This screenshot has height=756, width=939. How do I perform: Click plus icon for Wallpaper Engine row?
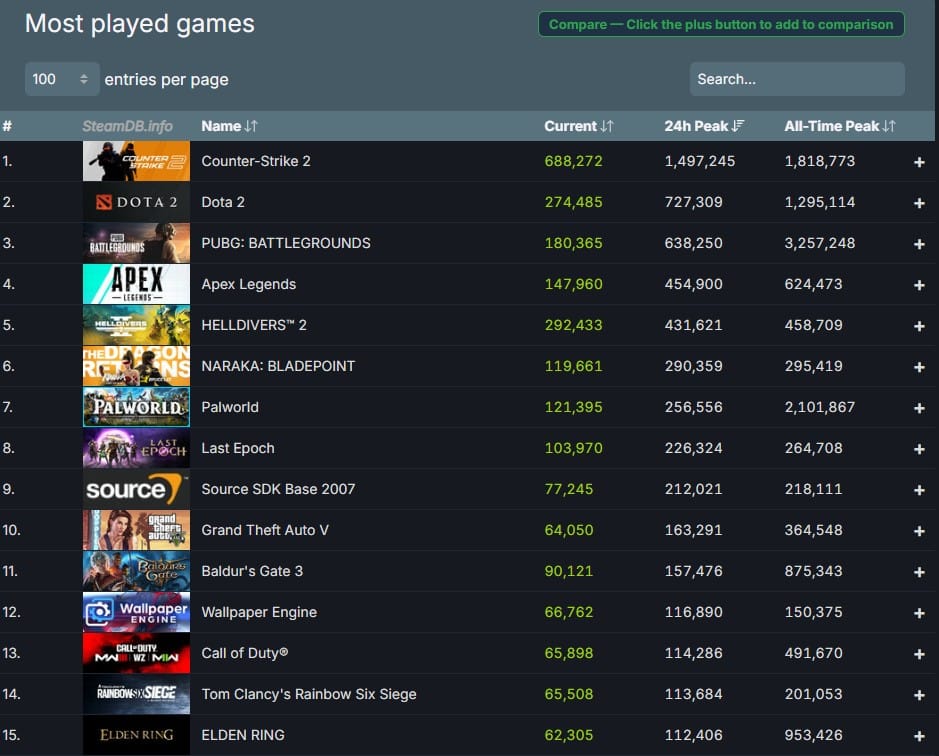(919, 613)
